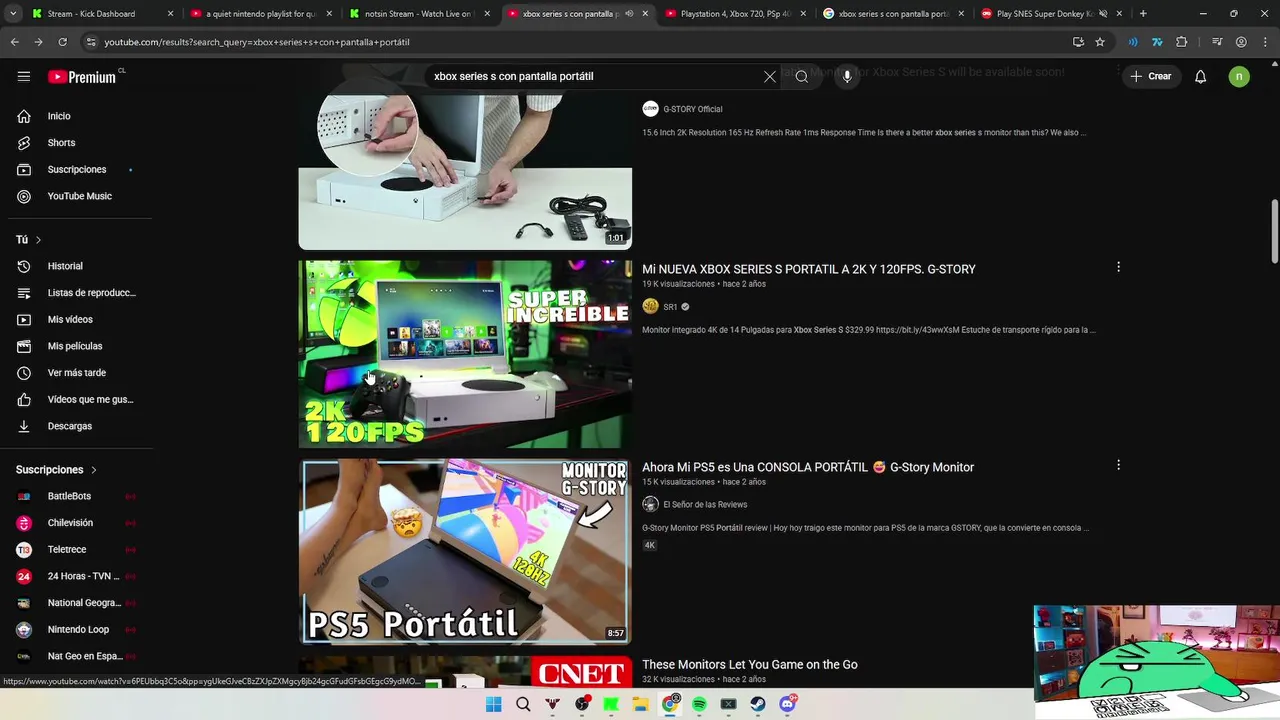Open El Señor de las Reviews channel
The height and width of the screenshot is (720, 1280).
pyautogui.click(x=705, y=505)
